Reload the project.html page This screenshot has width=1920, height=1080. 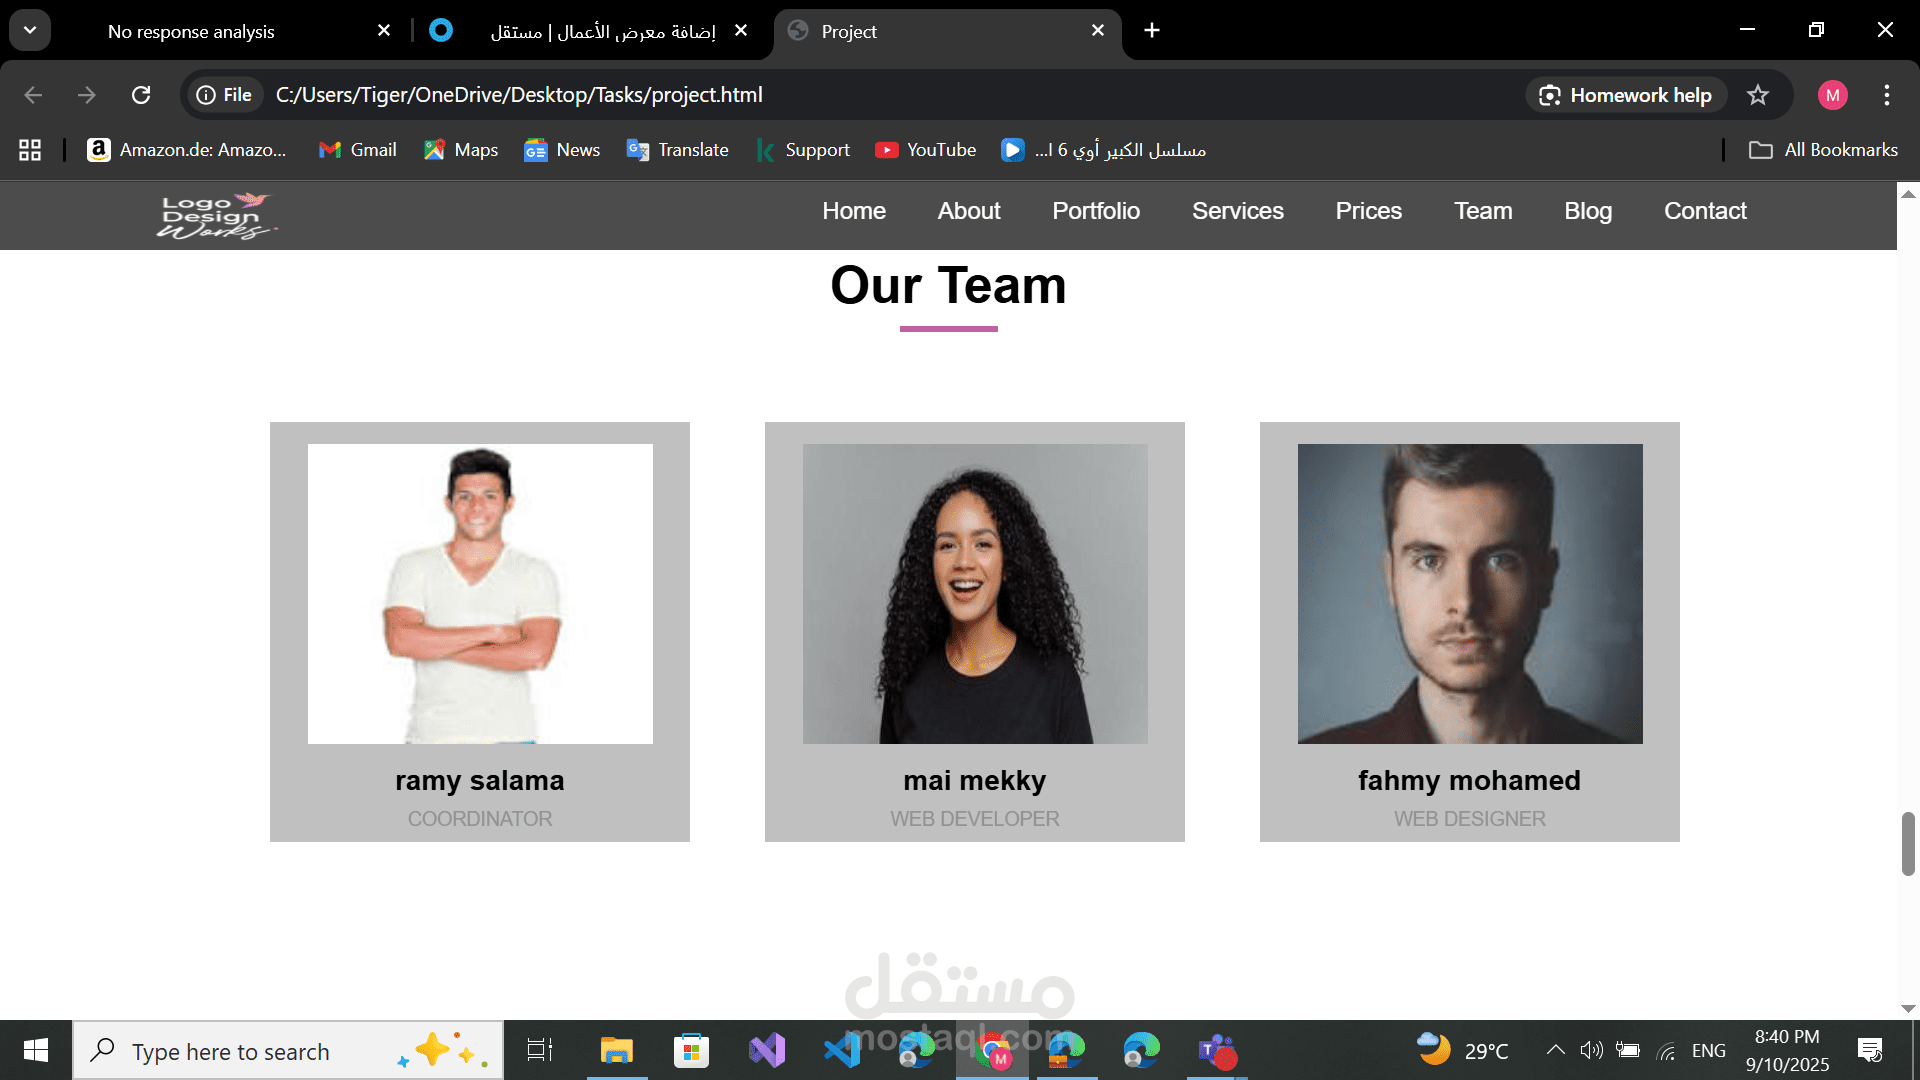(x=141, y=95)
